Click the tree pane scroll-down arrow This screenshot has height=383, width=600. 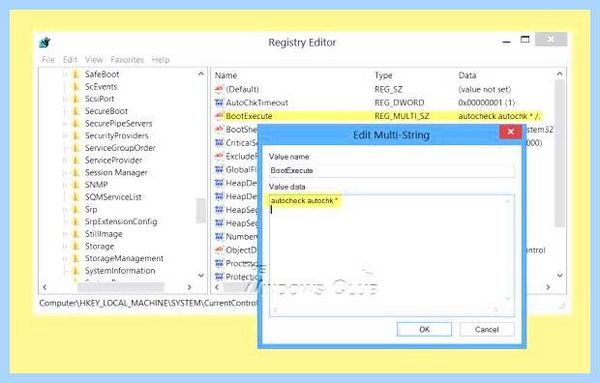pyautogui.click(x=201, y=275)
